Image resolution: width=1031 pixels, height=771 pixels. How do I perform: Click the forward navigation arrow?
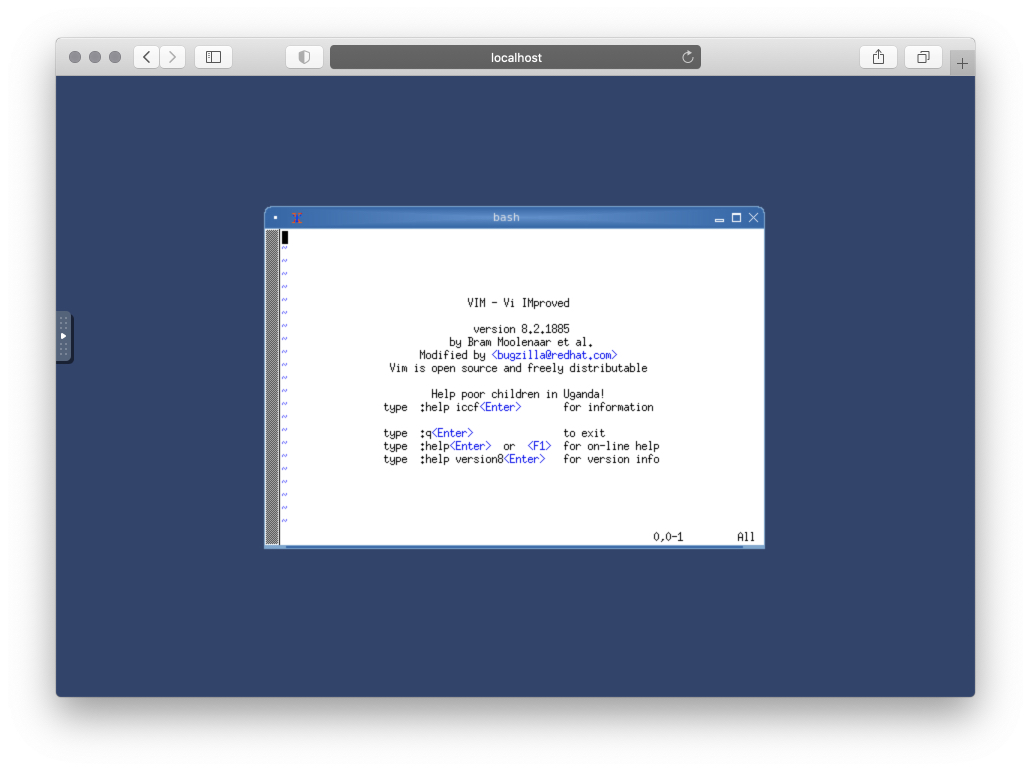172,57
